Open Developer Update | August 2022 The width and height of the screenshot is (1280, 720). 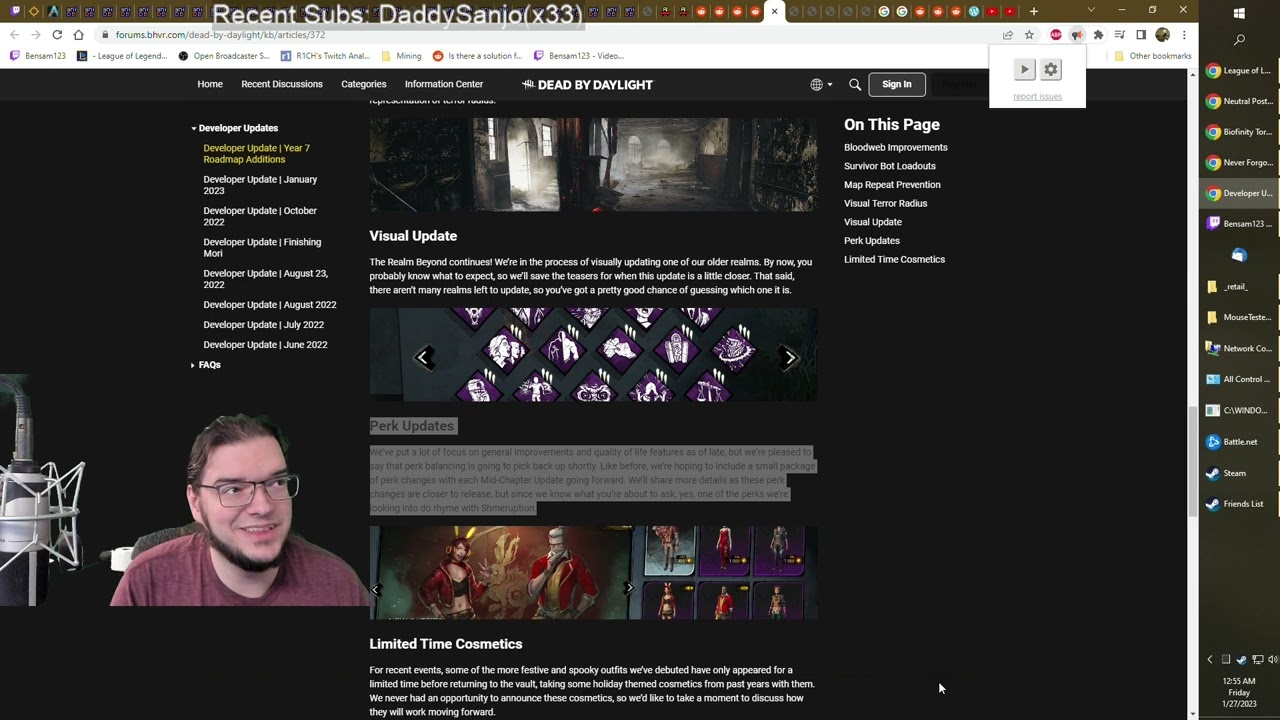coord(270,305)
